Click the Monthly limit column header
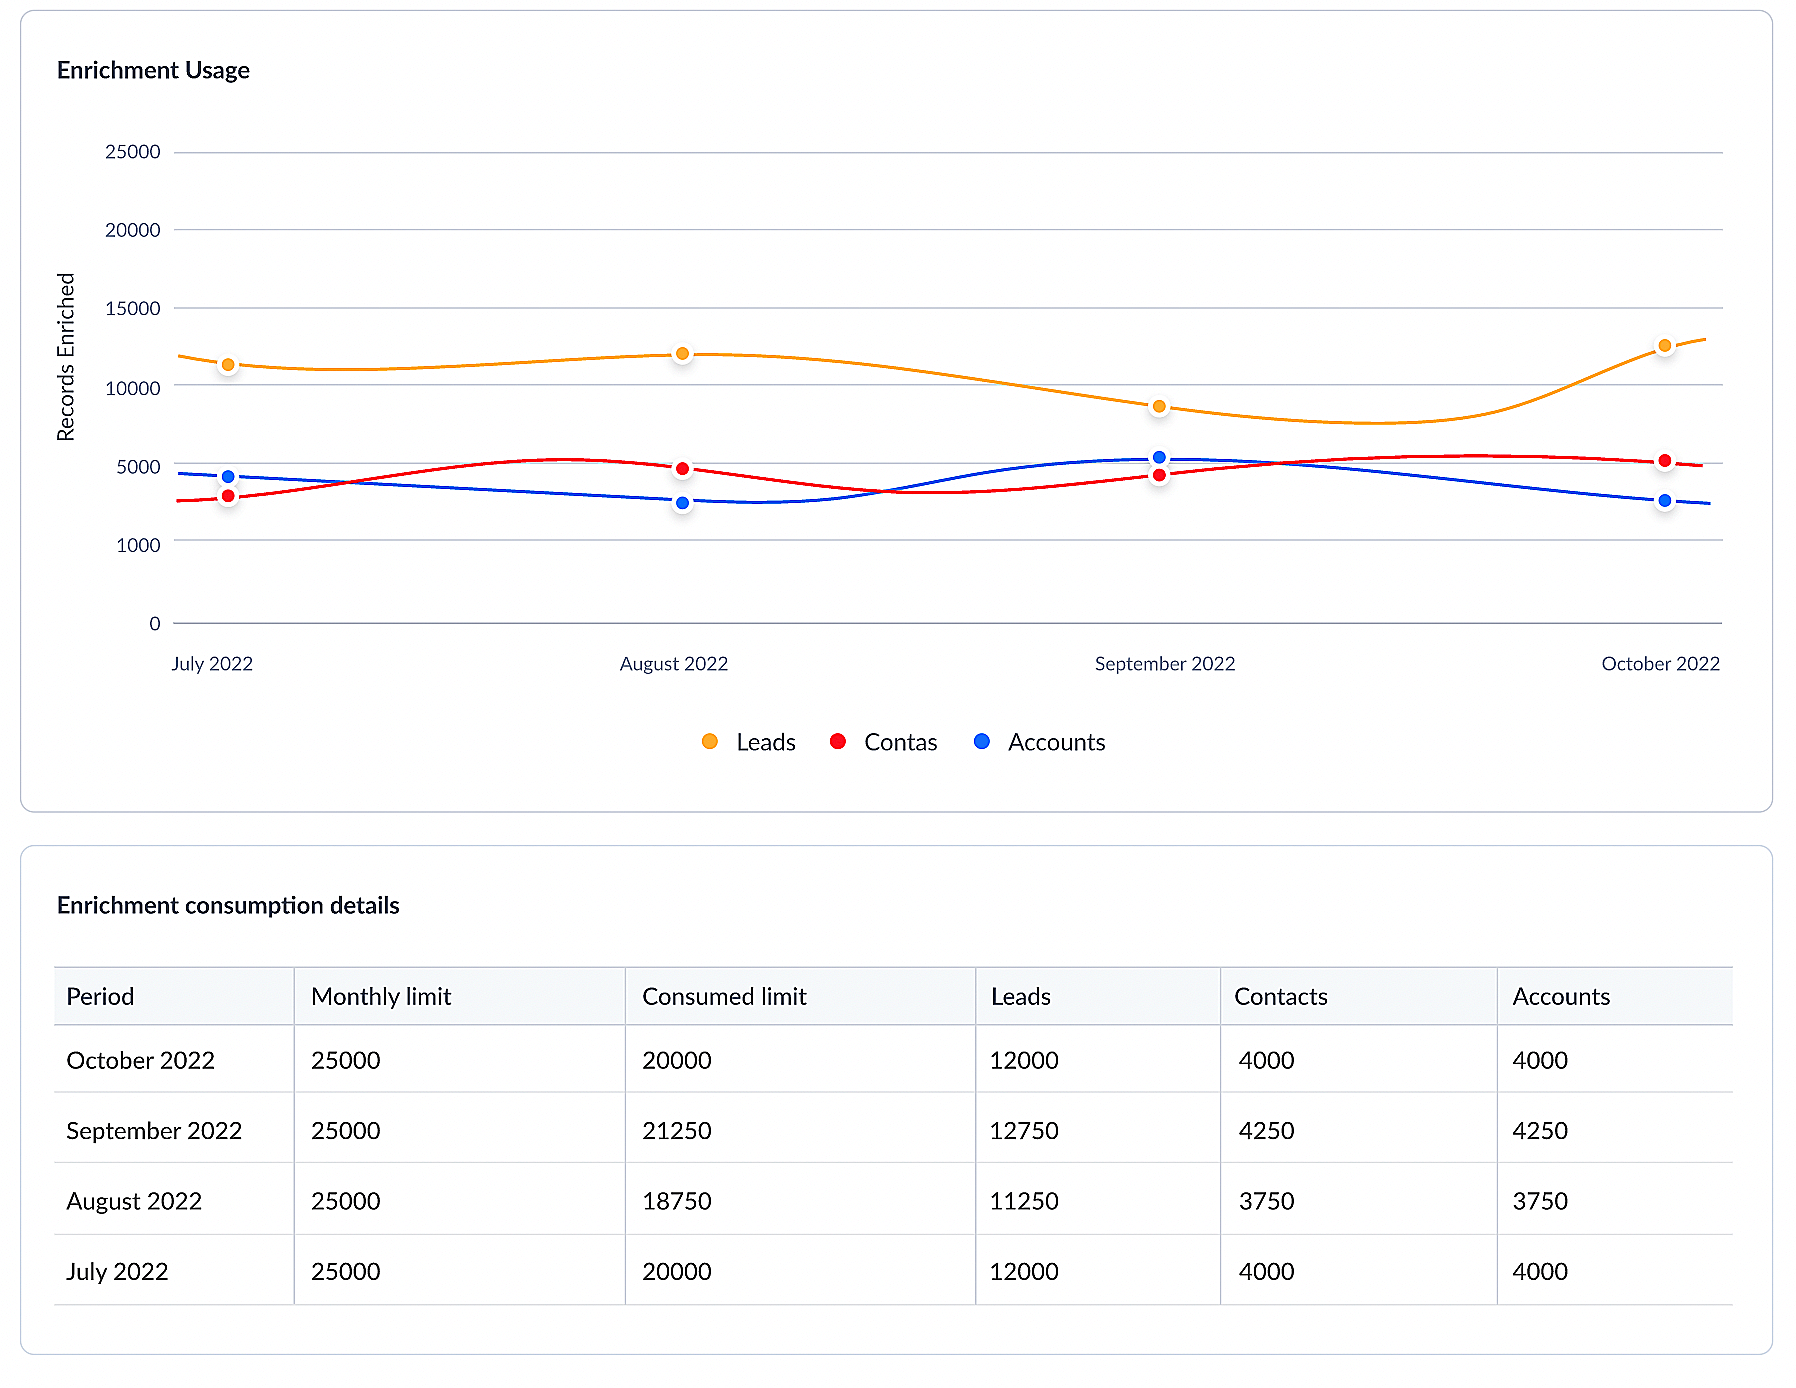This screenshot has width=1796, height=1388. [x=381, y=996]
